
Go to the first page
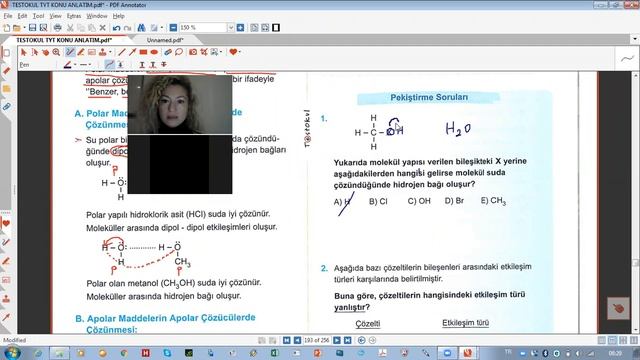[287, 340]
